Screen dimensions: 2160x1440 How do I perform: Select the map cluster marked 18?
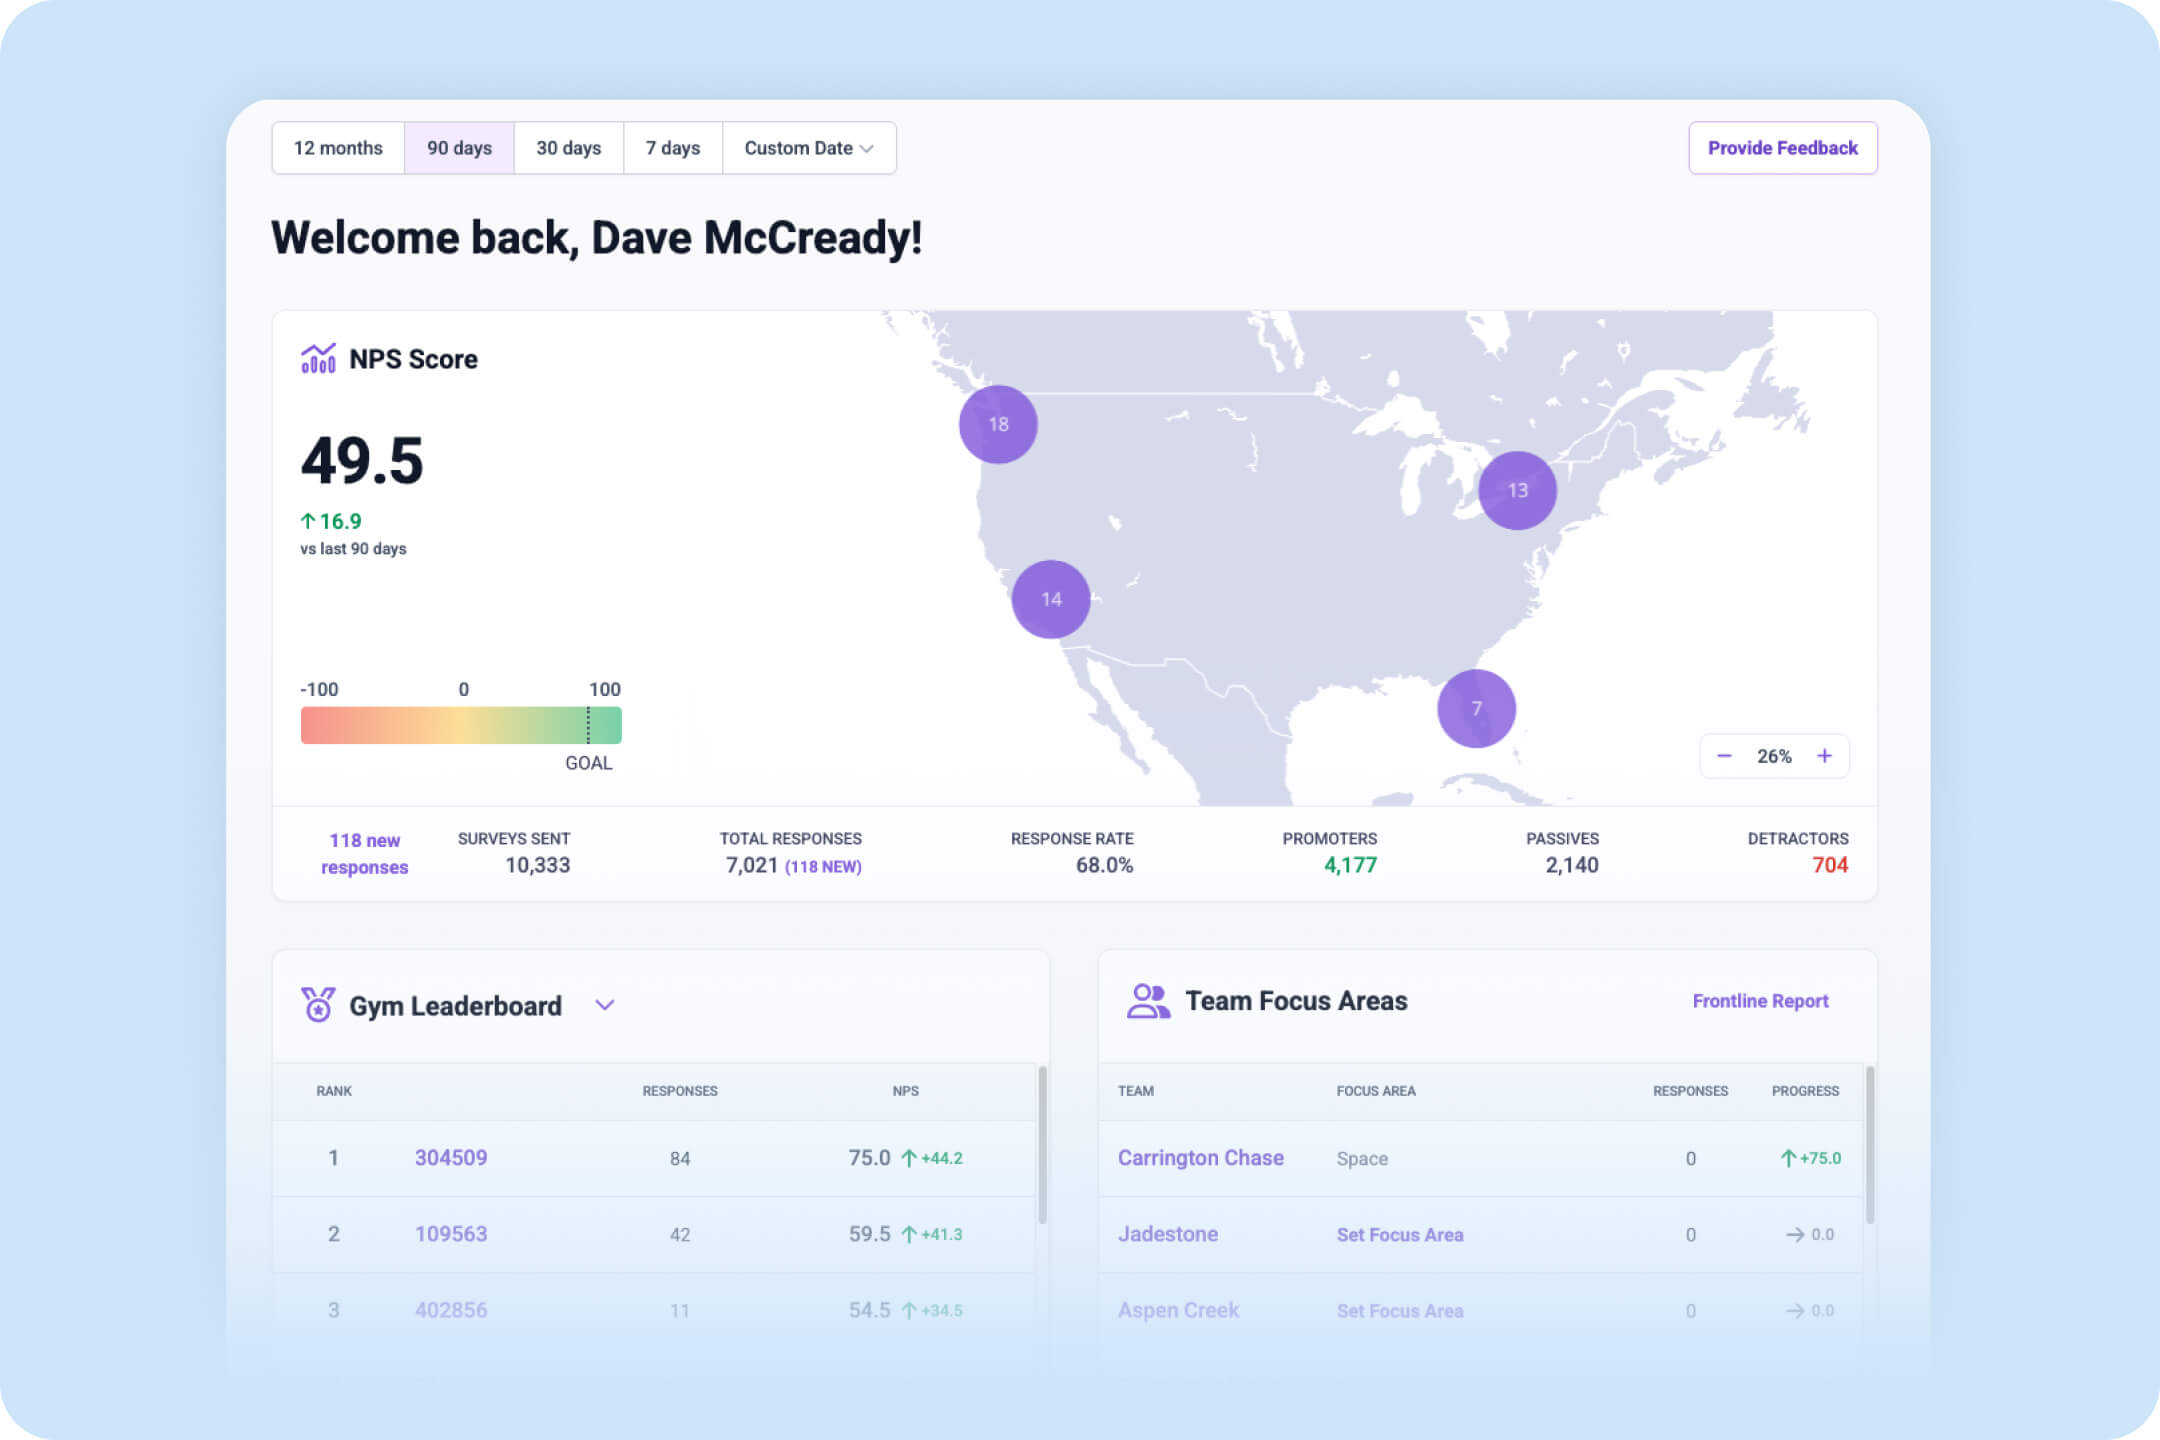(x=998, y=424)
